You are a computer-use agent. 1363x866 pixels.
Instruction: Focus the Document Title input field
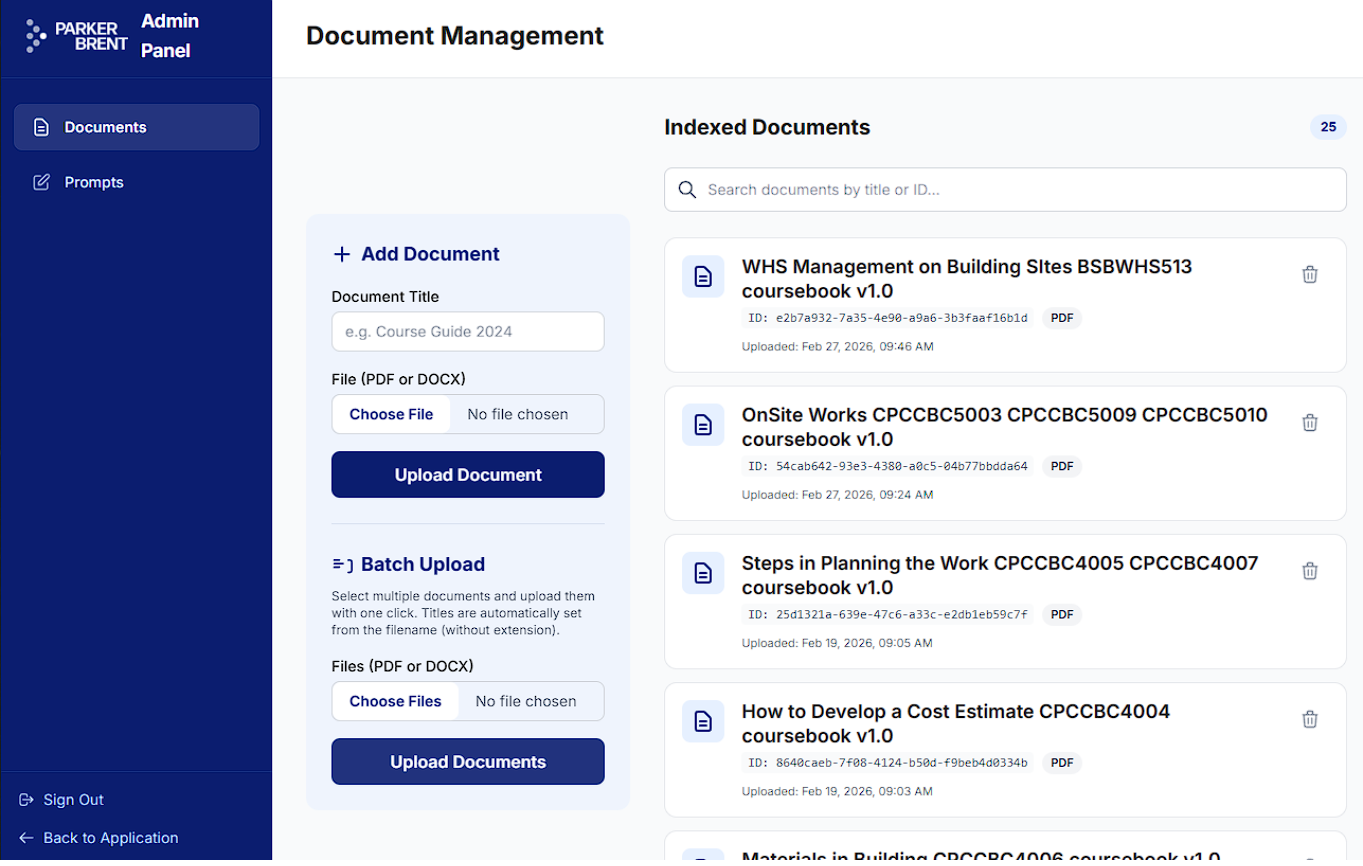[468, 331]
